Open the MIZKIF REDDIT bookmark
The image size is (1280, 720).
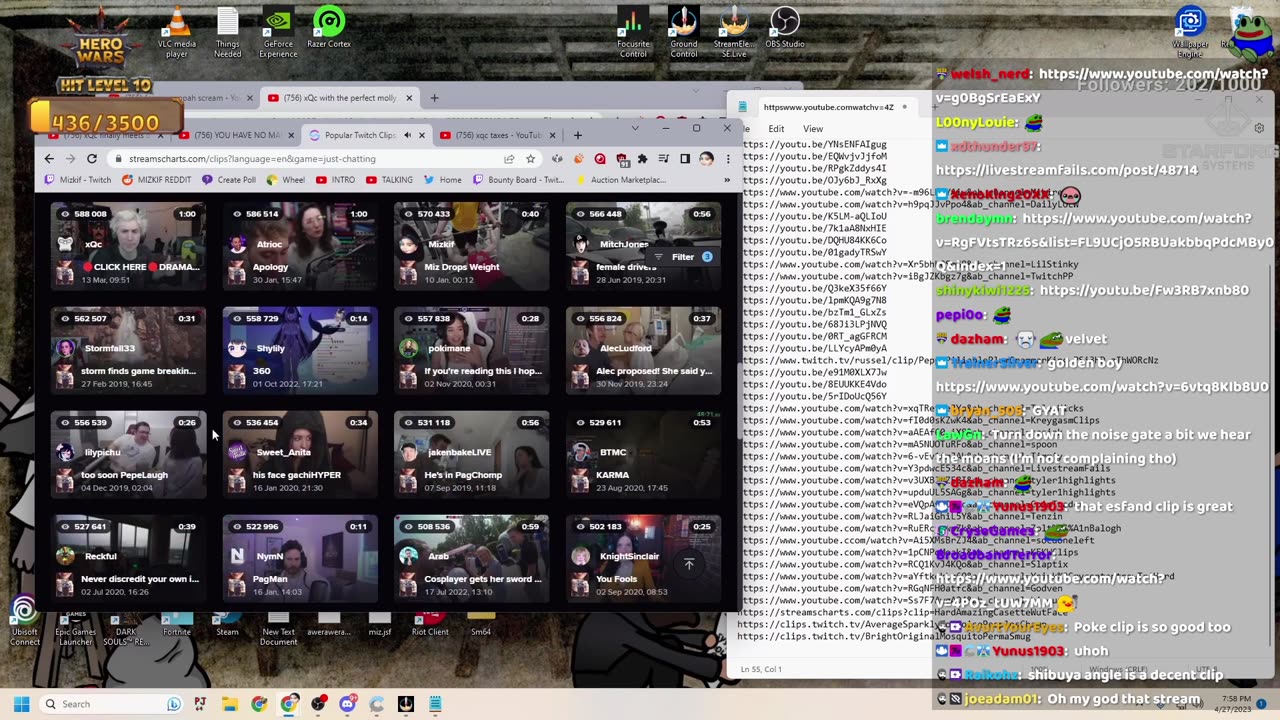[156, 180]
